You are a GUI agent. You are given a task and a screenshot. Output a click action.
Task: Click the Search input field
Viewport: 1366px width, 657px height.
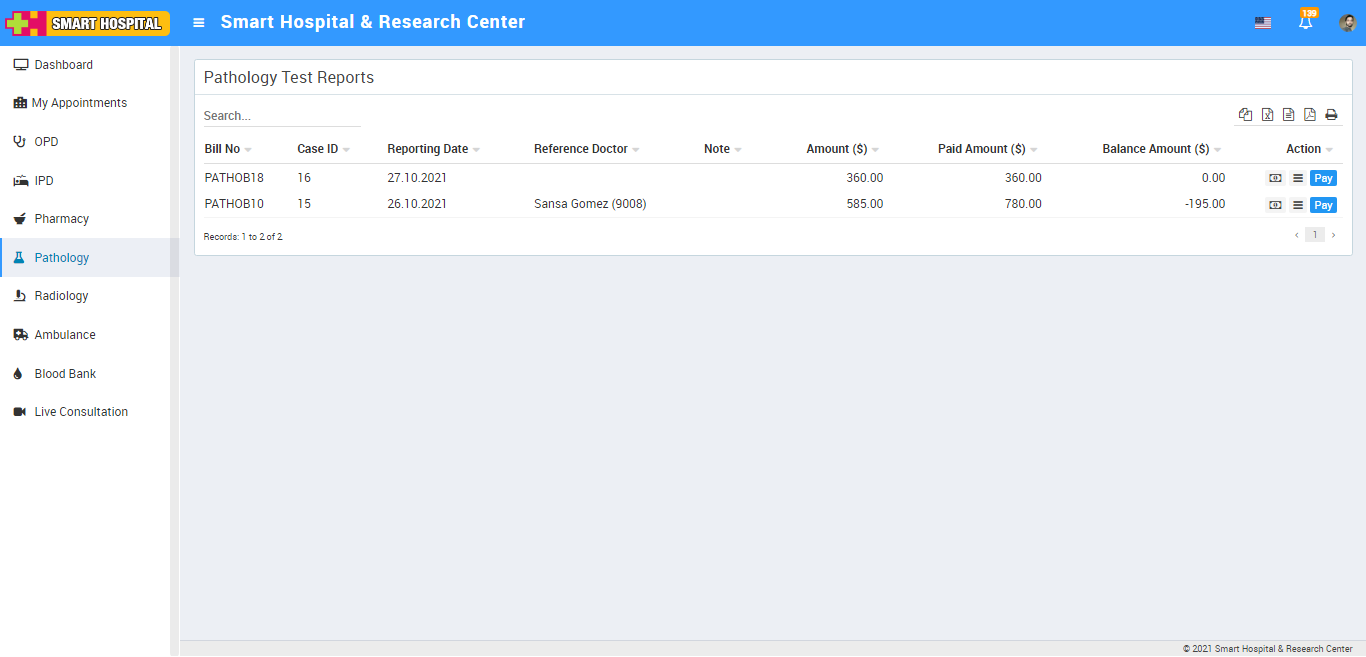tap(281, 116)
